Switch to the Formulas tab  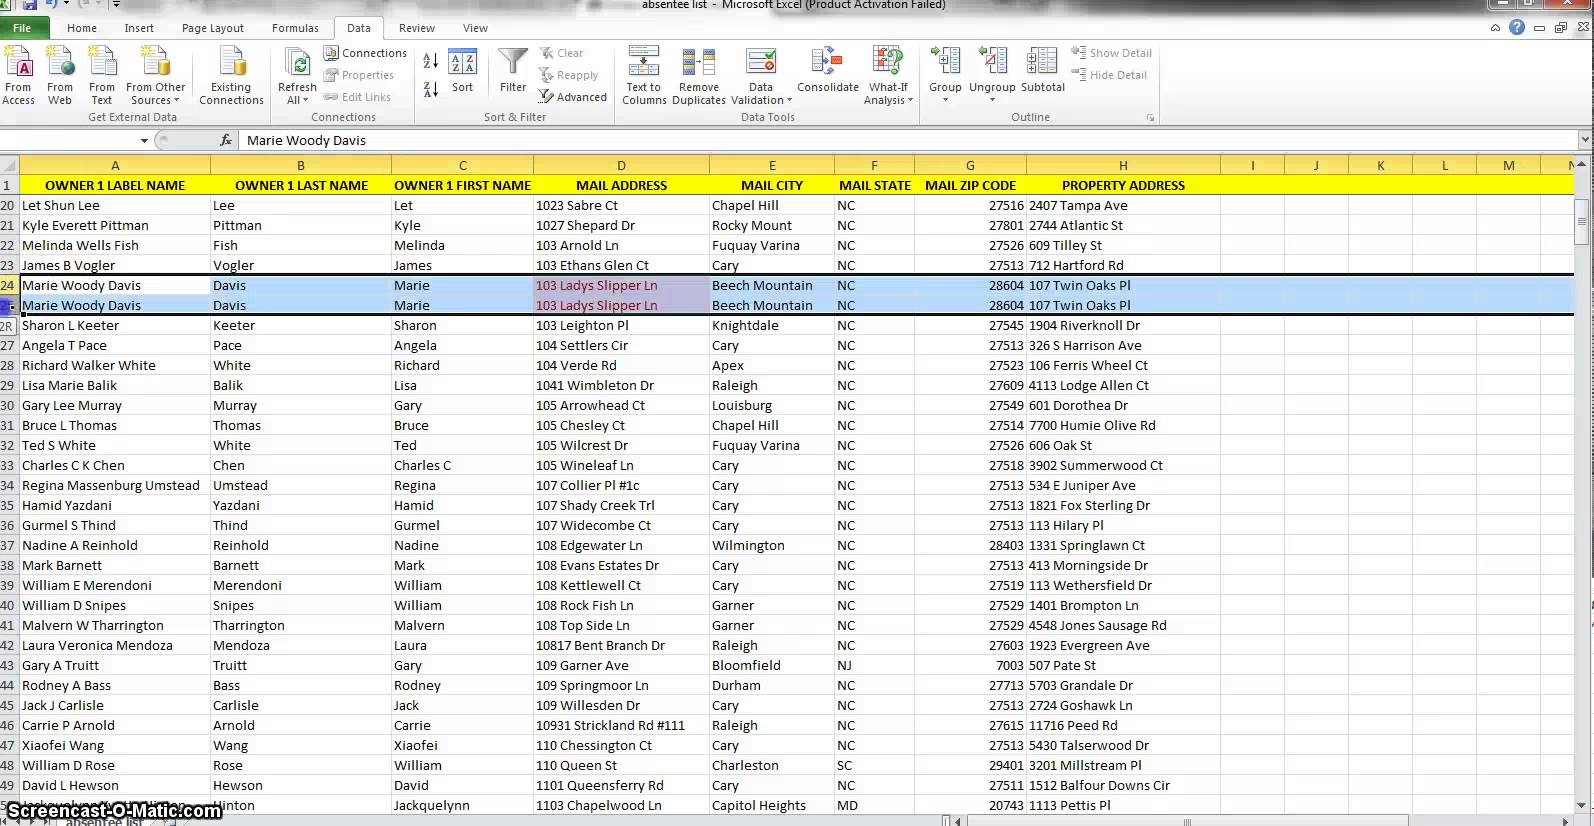point(295,28)
